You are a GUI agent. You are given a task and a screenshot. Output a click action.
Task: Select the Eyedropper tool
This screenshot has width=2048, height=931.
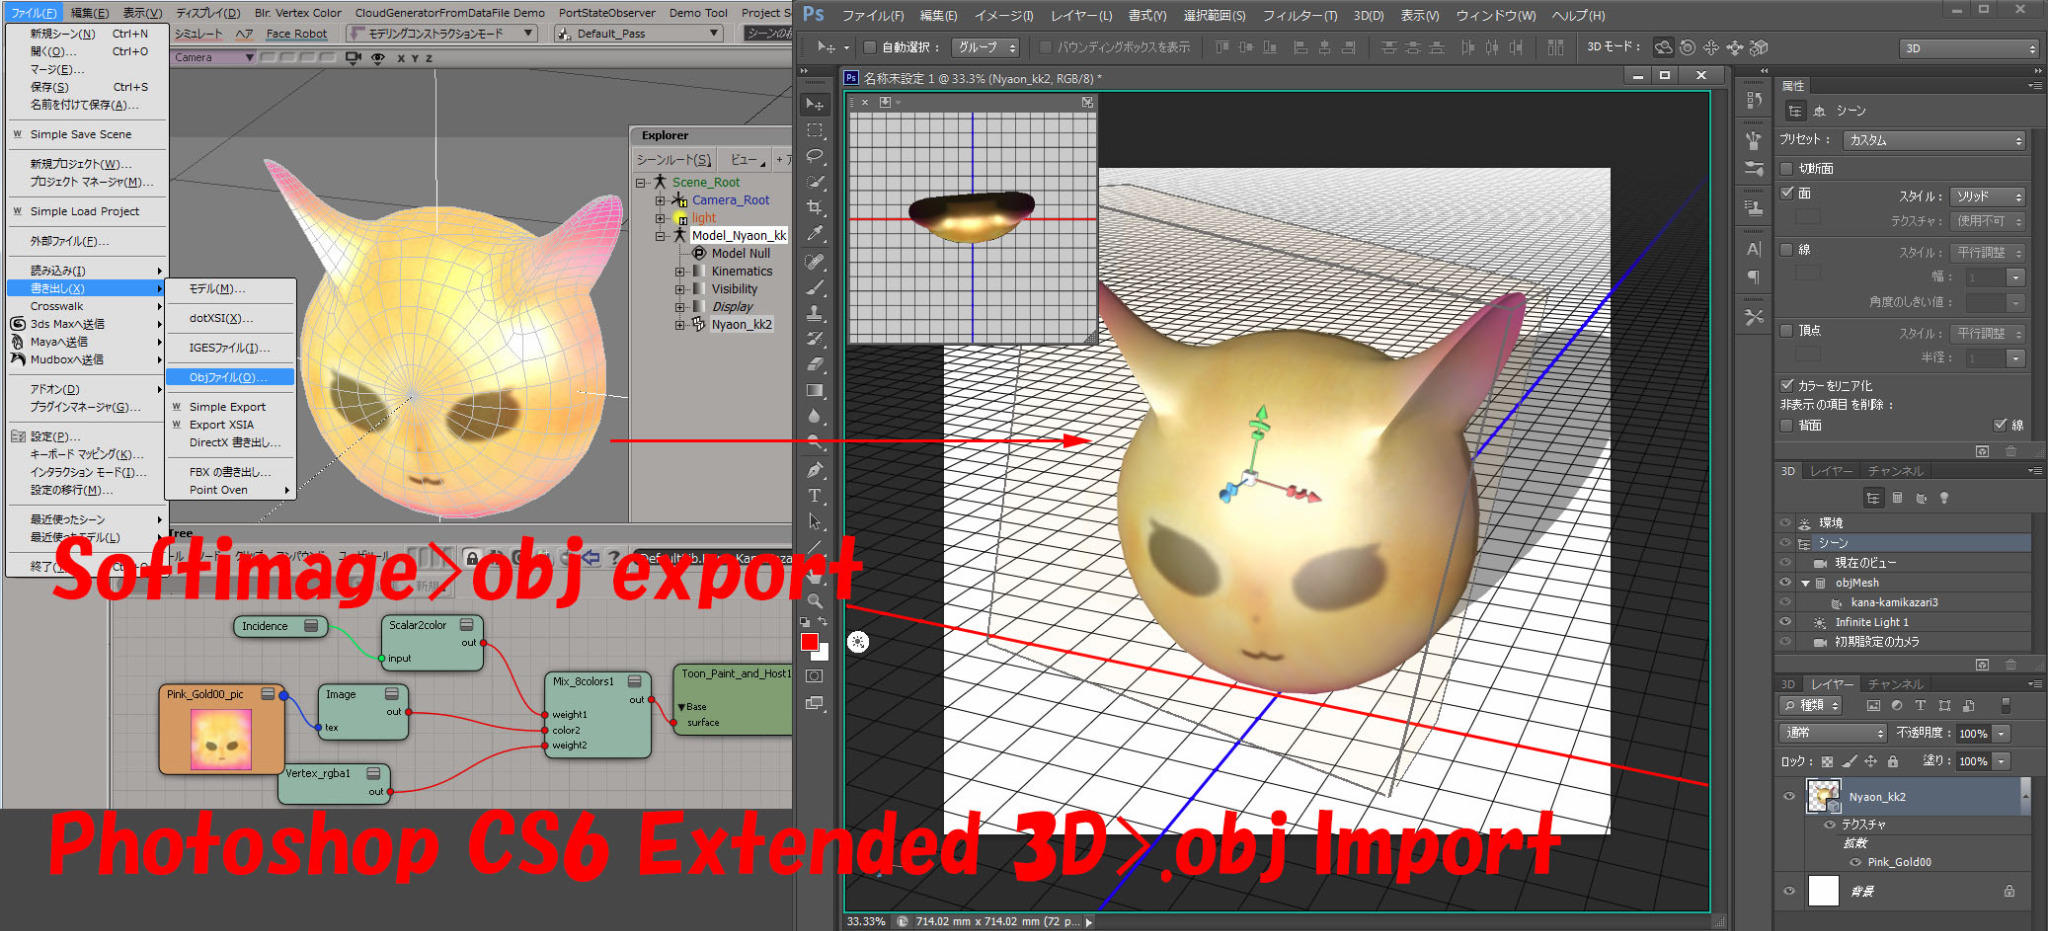point(815,234)
